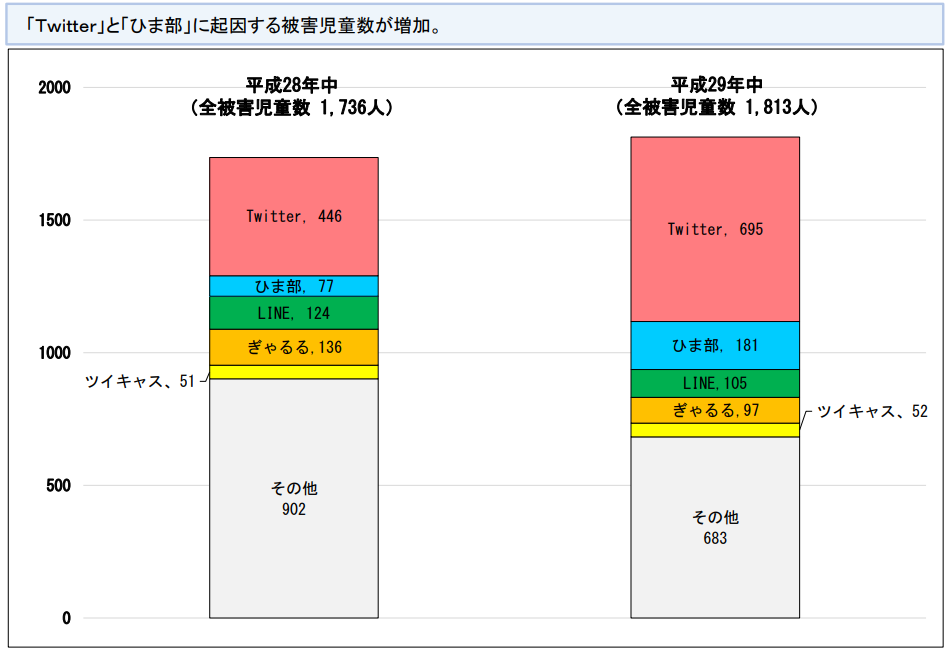This screenshot has height=655, width=950.
Task: Click the 全被害児童数 1,813人 subtitle
Action: [717, 107]
